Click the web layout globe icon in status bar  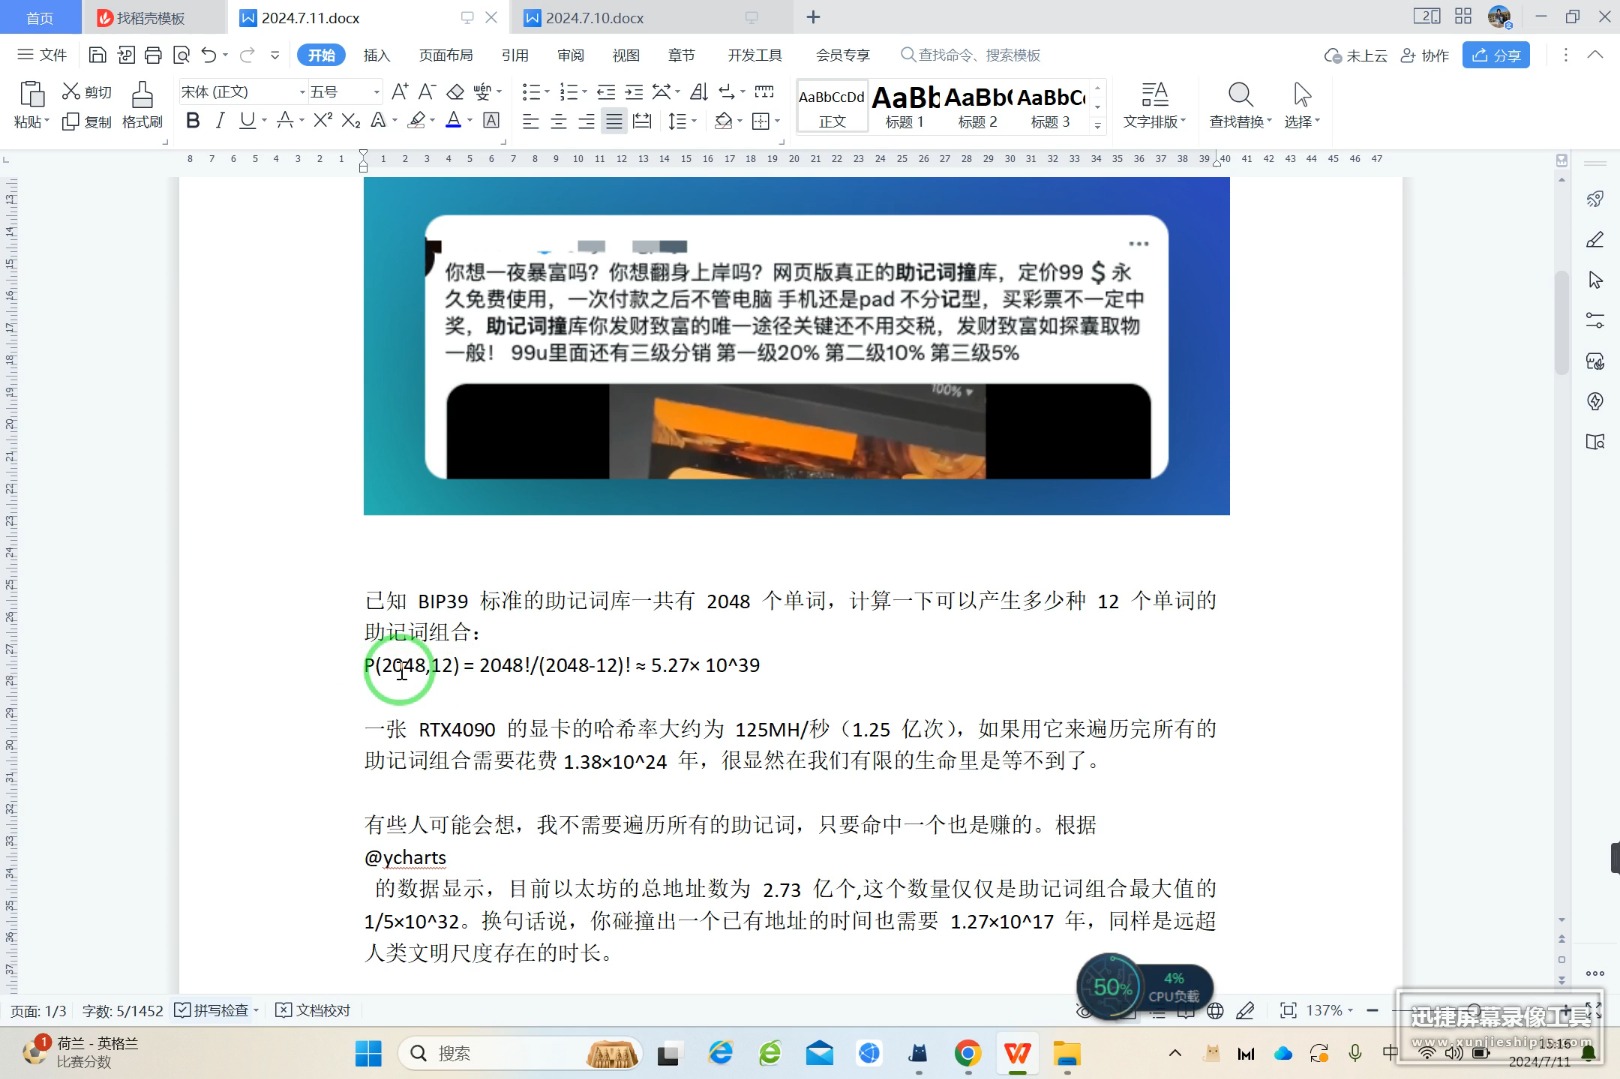pyautogui.click(x=1215, y=1011)
